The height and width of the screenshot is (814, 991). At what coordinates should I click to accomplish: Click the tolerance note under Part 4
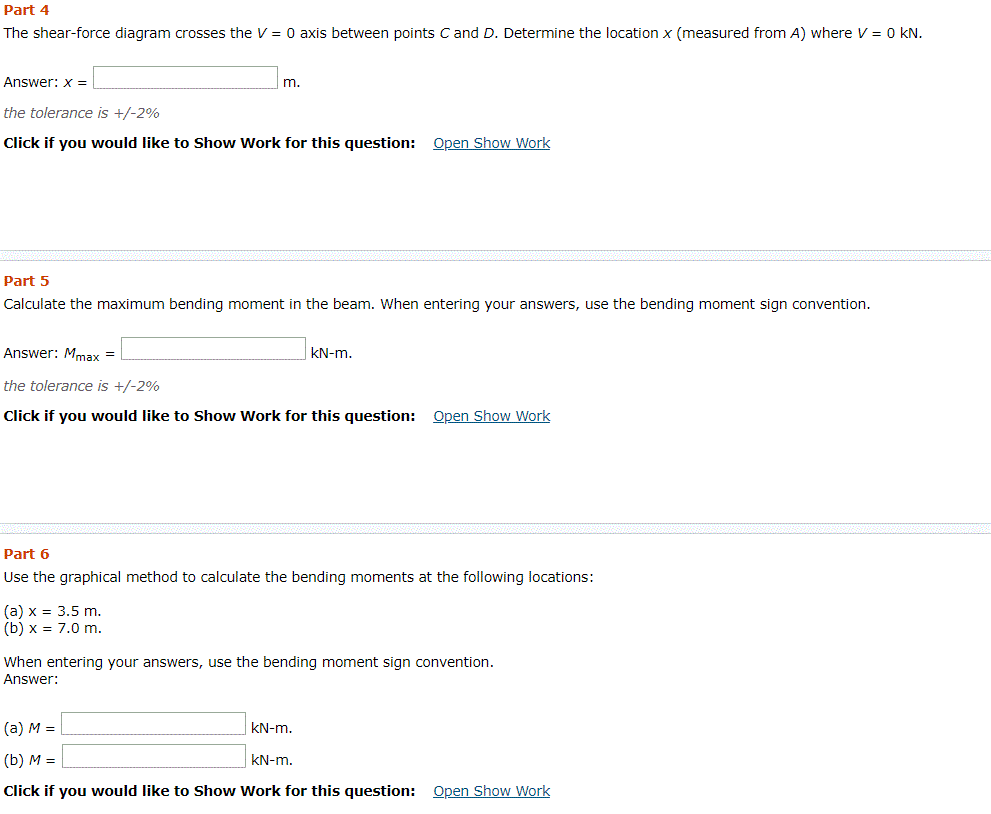click(x=82, y=112)
